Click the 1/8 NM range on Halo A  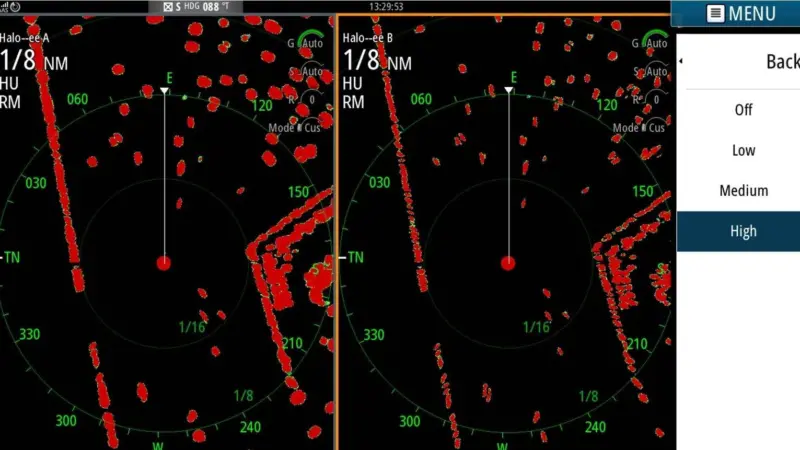[34, 61]
